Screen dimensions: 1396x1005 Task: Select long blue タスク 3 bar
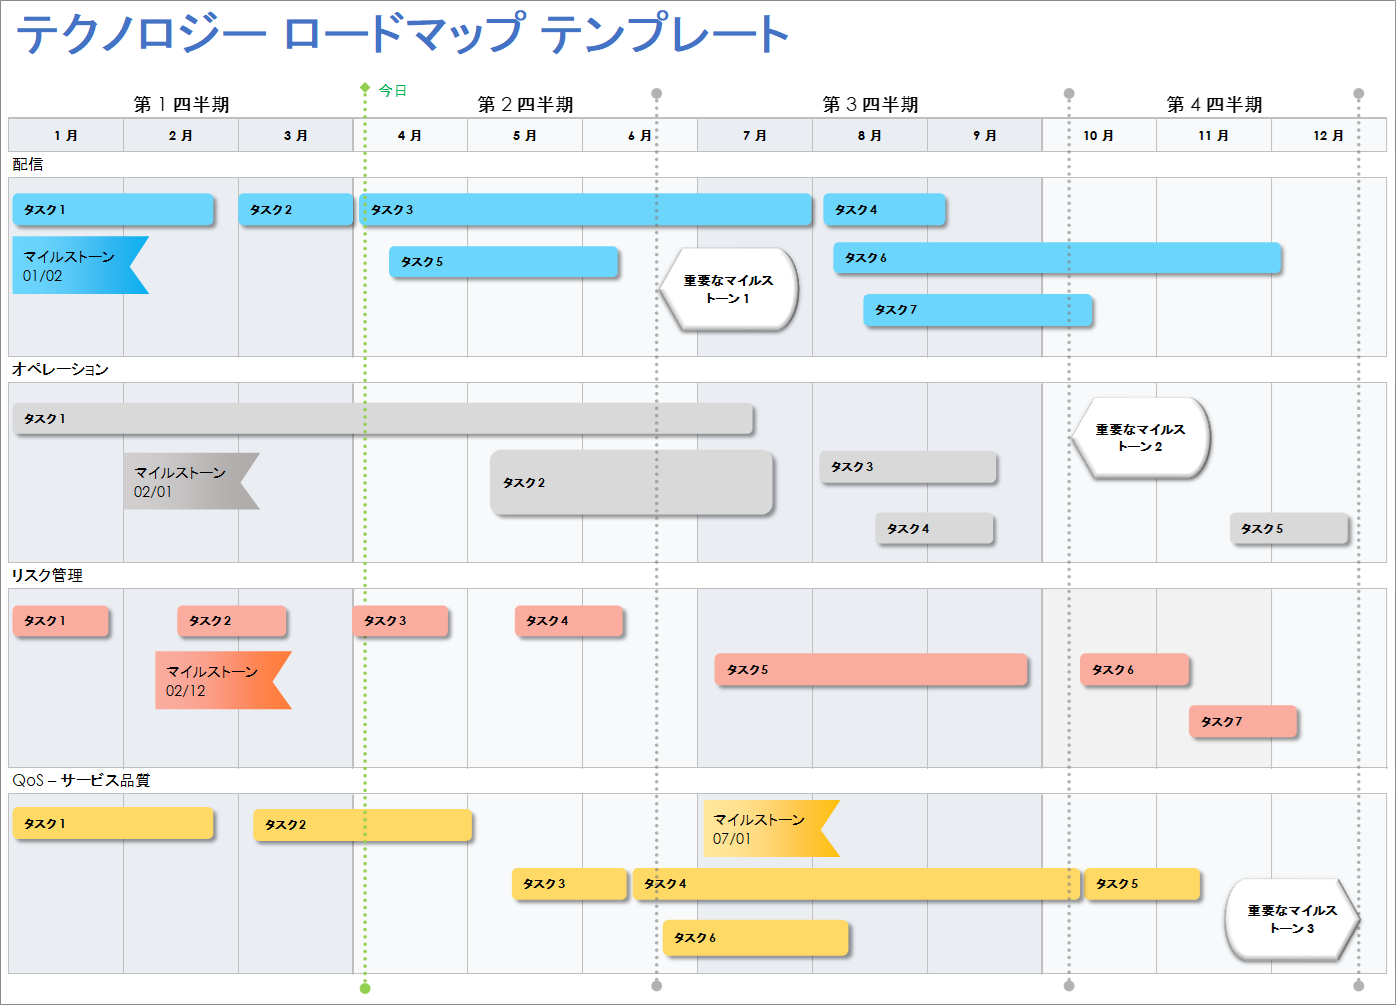click(585, 210)
